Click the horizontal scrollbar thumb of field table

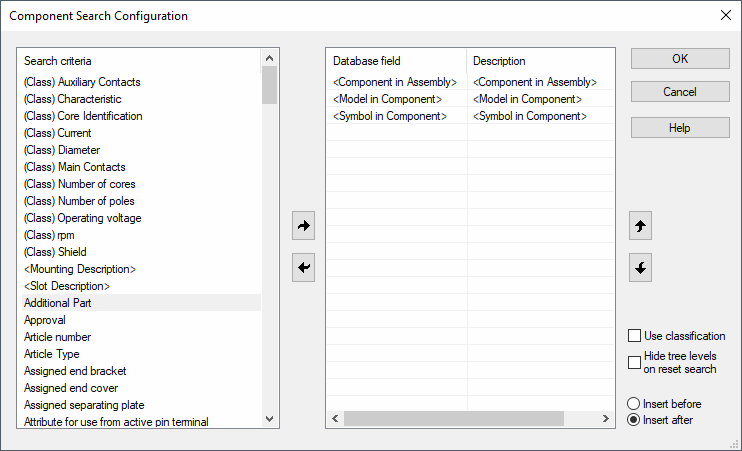(x=454, y=418)
